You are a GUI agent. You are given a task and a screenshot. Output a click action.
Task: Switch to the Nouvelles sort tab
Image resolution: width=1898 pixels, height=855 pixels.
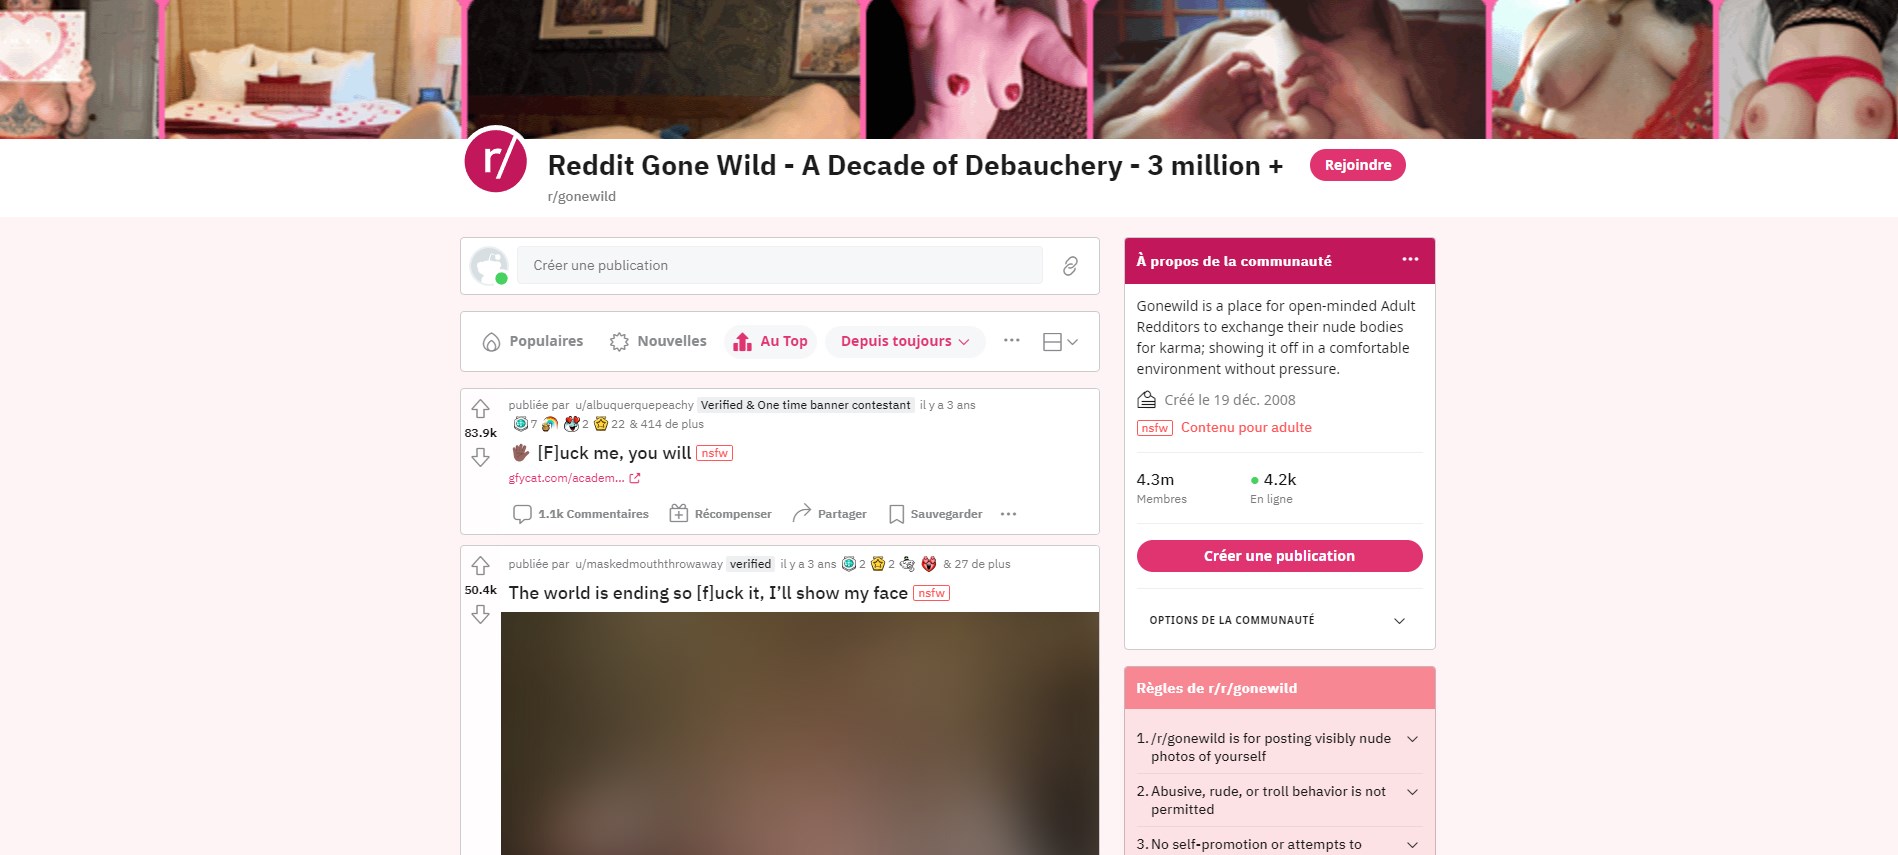[x=658, y=342]
